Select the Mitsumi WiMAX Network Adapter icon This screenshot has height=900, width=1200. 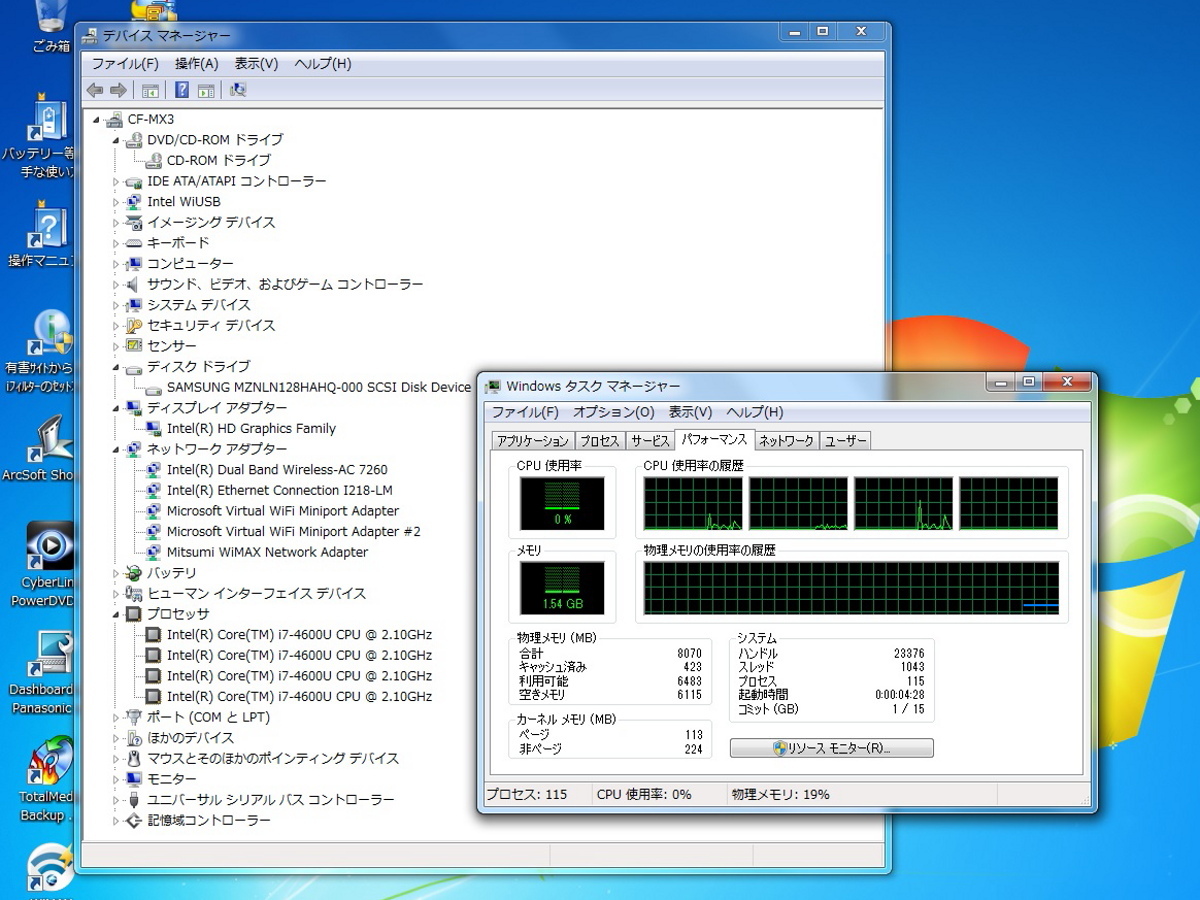(153, 552)
